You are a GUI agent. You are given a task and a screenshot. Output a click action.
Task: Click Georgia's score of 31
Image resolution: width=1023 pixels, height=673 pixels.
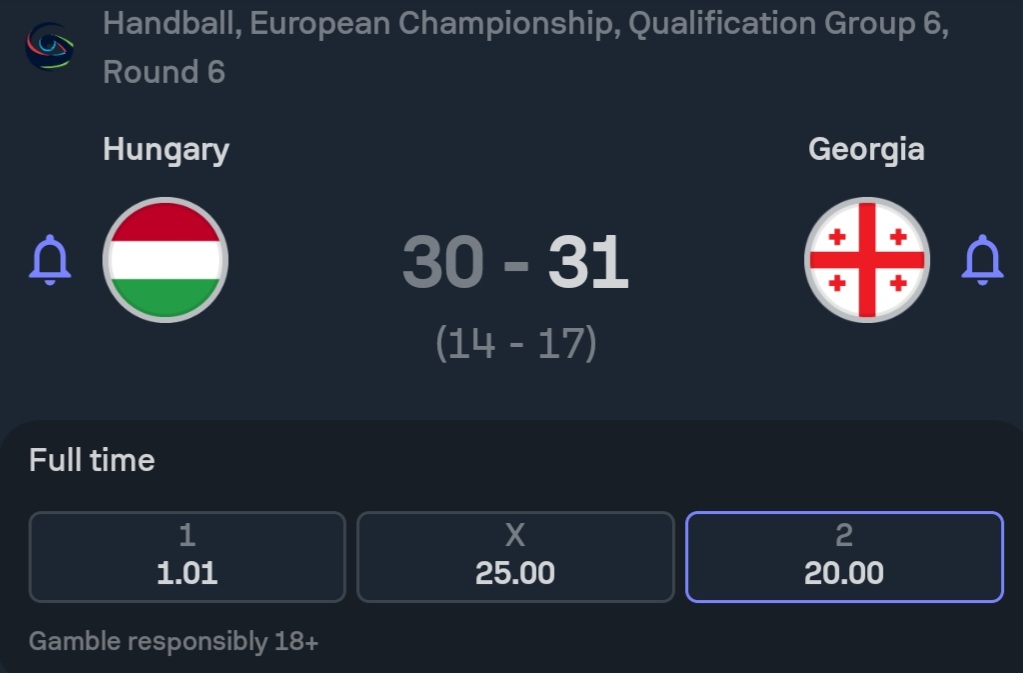588,264
